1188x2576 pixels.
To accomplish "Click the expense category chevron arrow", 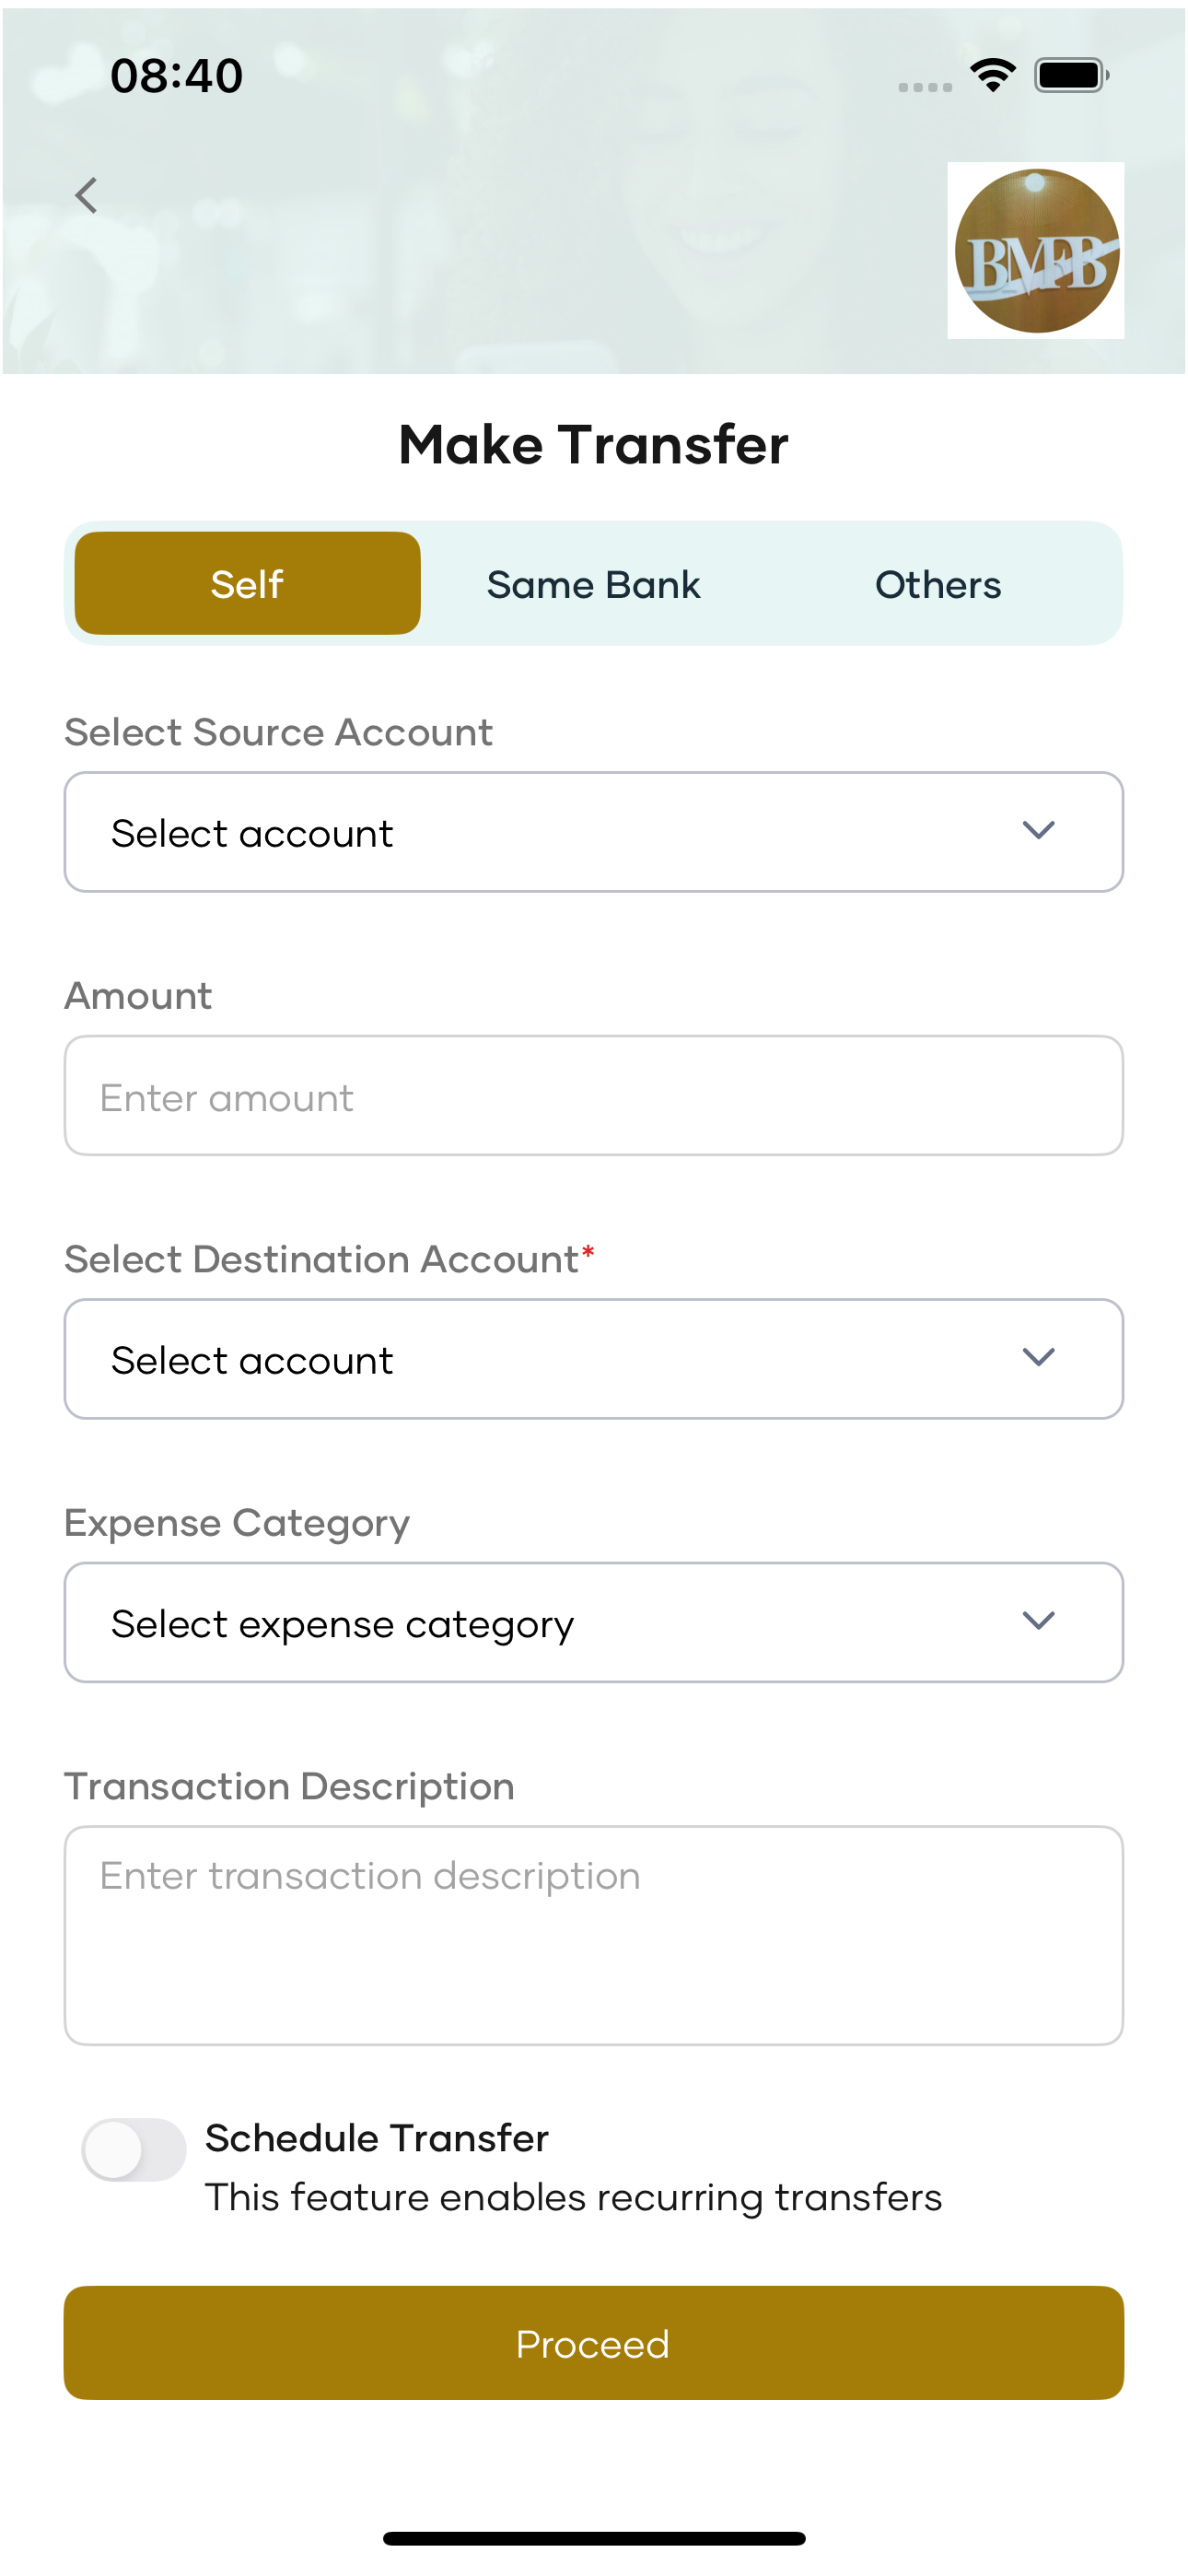I will (1039, 1620).
